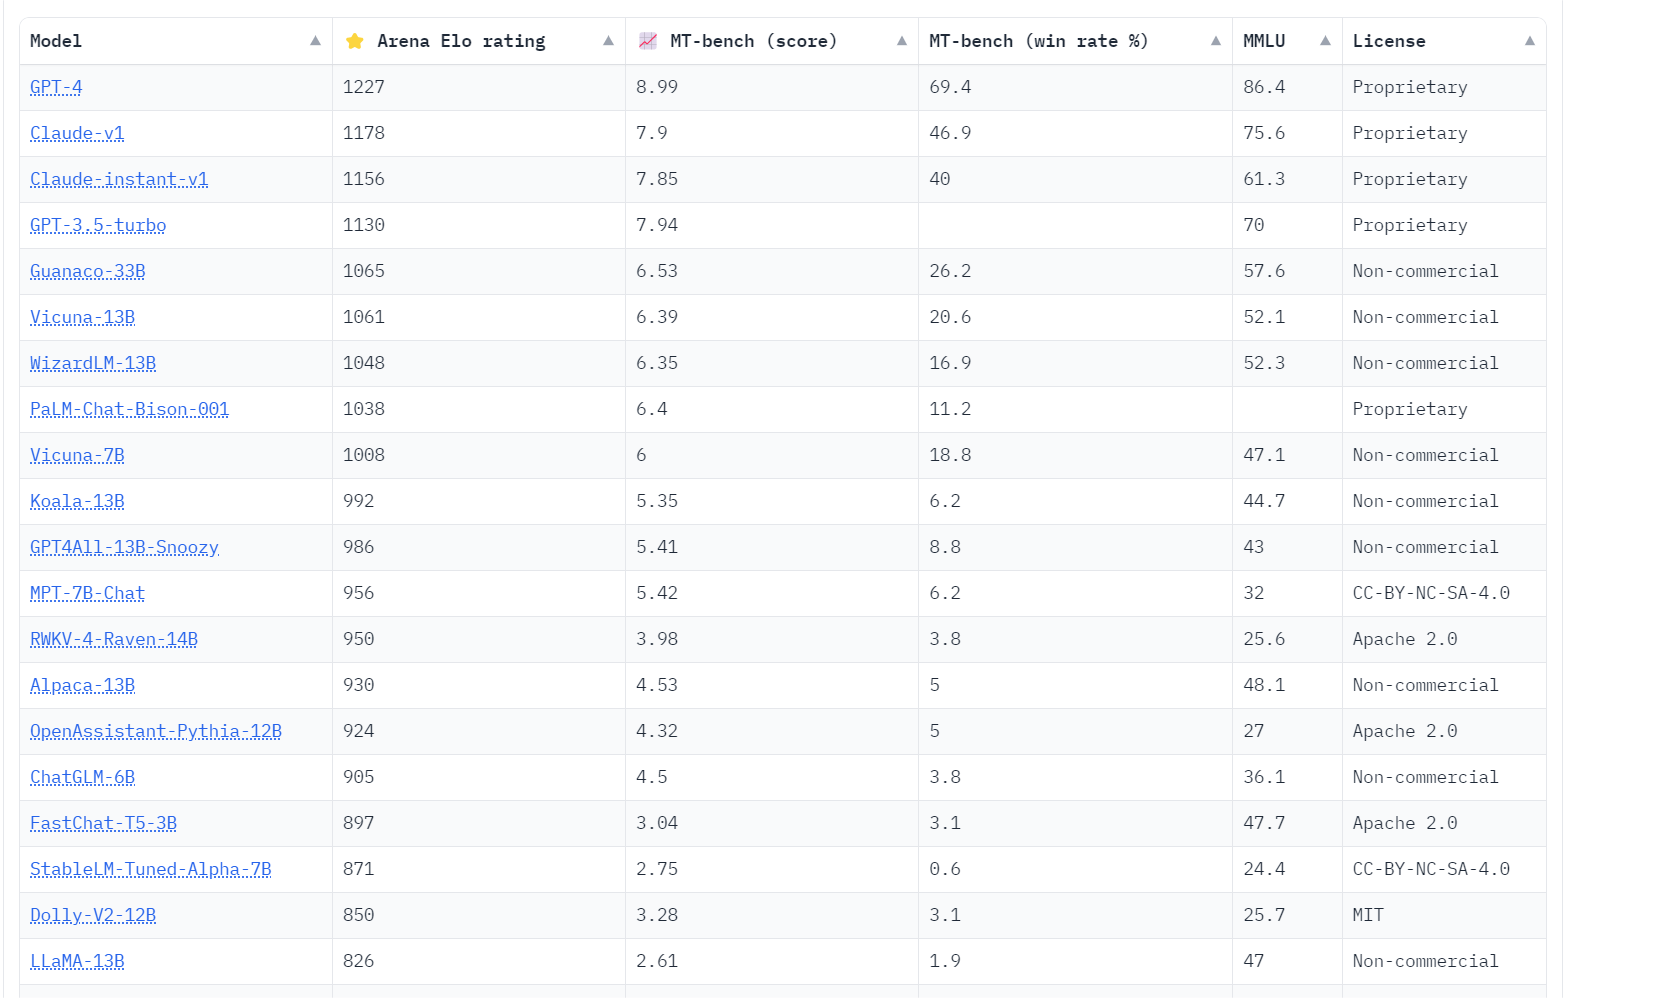The width and height of the screenshot is (1654, 998).
Task: Click star icon in Arena Elo header
Action: [354, 41]
